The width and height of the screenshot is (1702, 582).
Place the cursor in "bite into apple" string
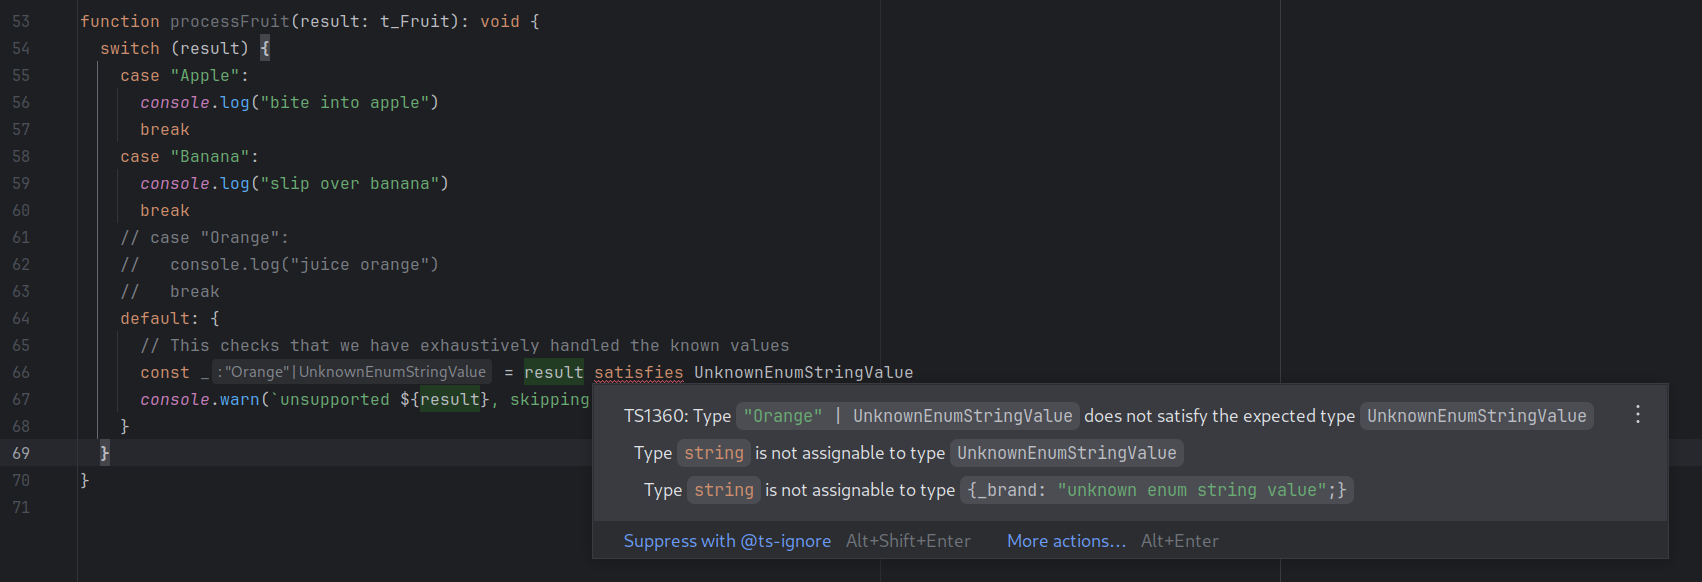(345, 102)
